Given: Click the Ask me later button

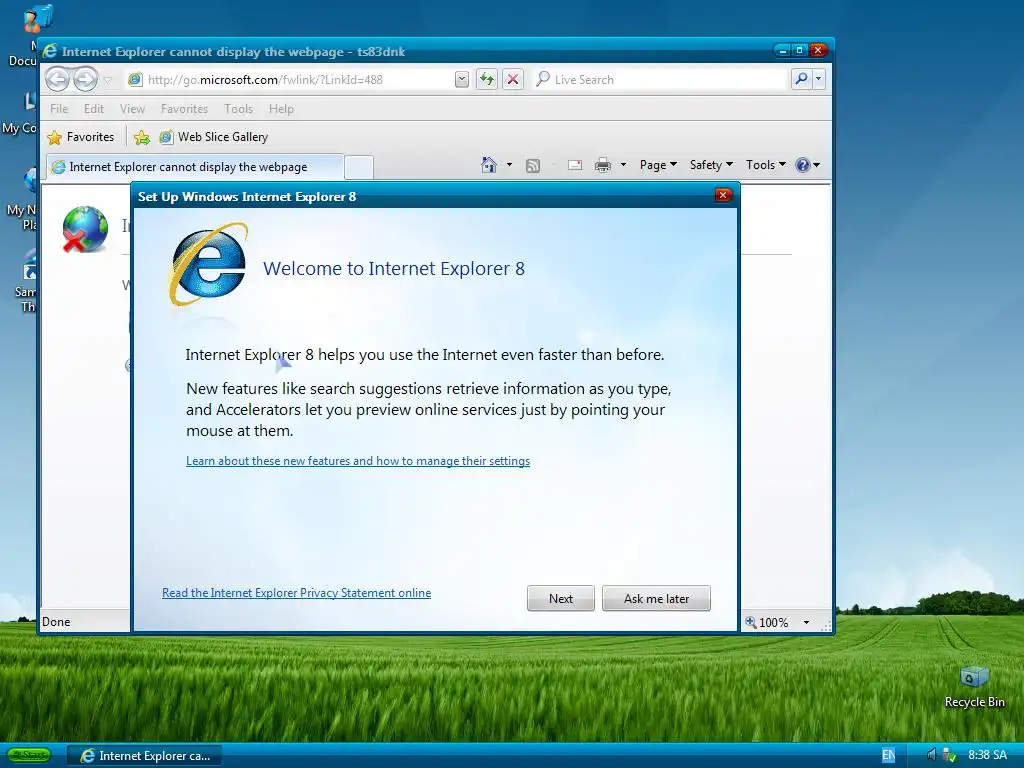Looking at the screenshot, I should coord(656,598).
